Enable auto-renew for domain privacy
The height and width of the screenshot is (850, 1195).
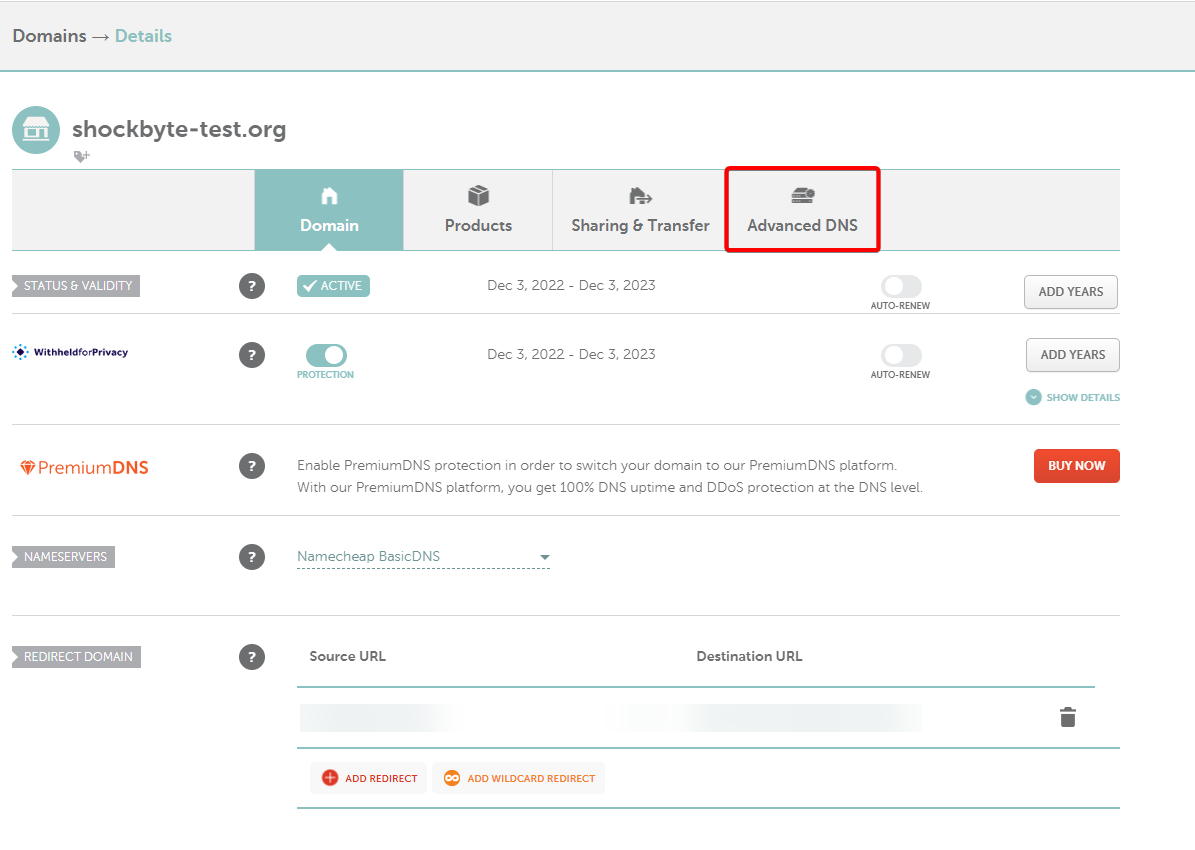899,354
